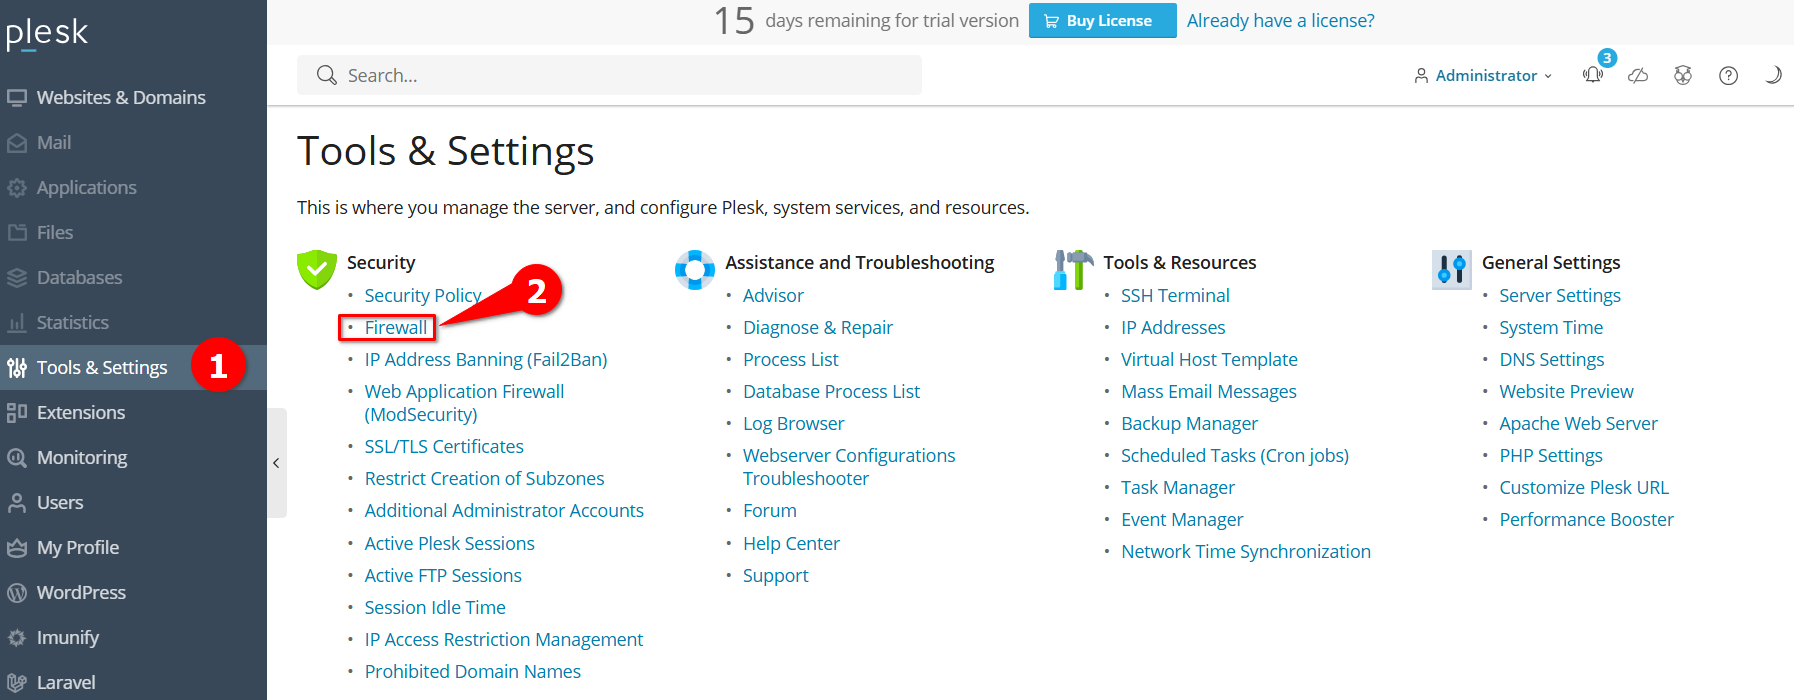Click the General Settings sliders icon

[x=1451, y=269]
